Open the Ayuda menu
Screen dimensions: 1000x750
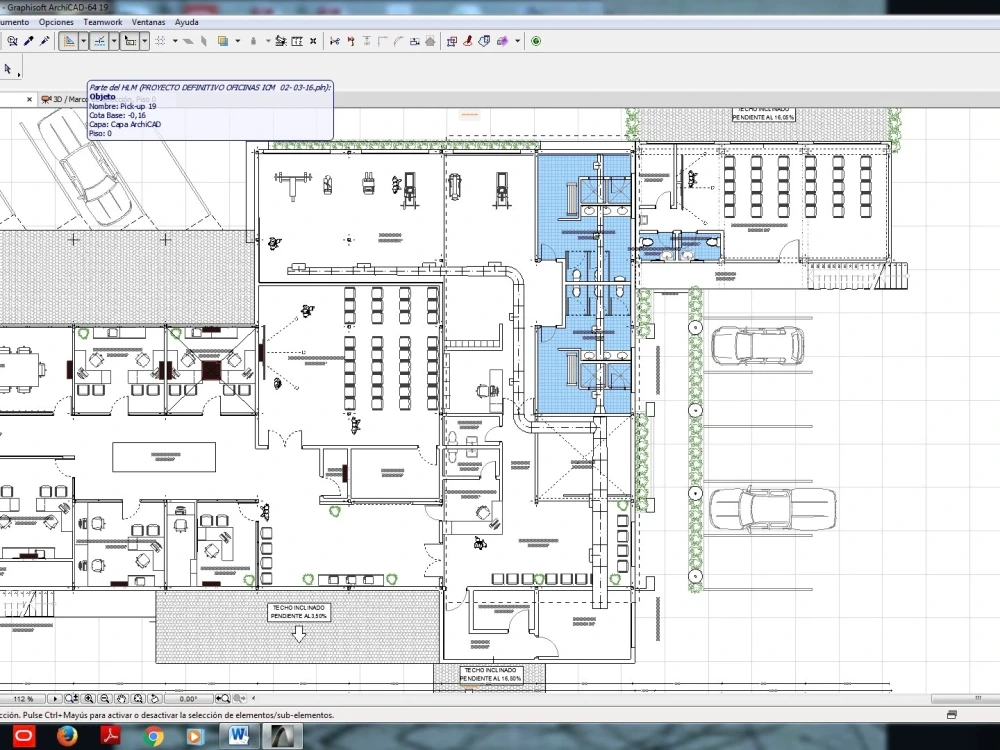(x=186, y=22)
